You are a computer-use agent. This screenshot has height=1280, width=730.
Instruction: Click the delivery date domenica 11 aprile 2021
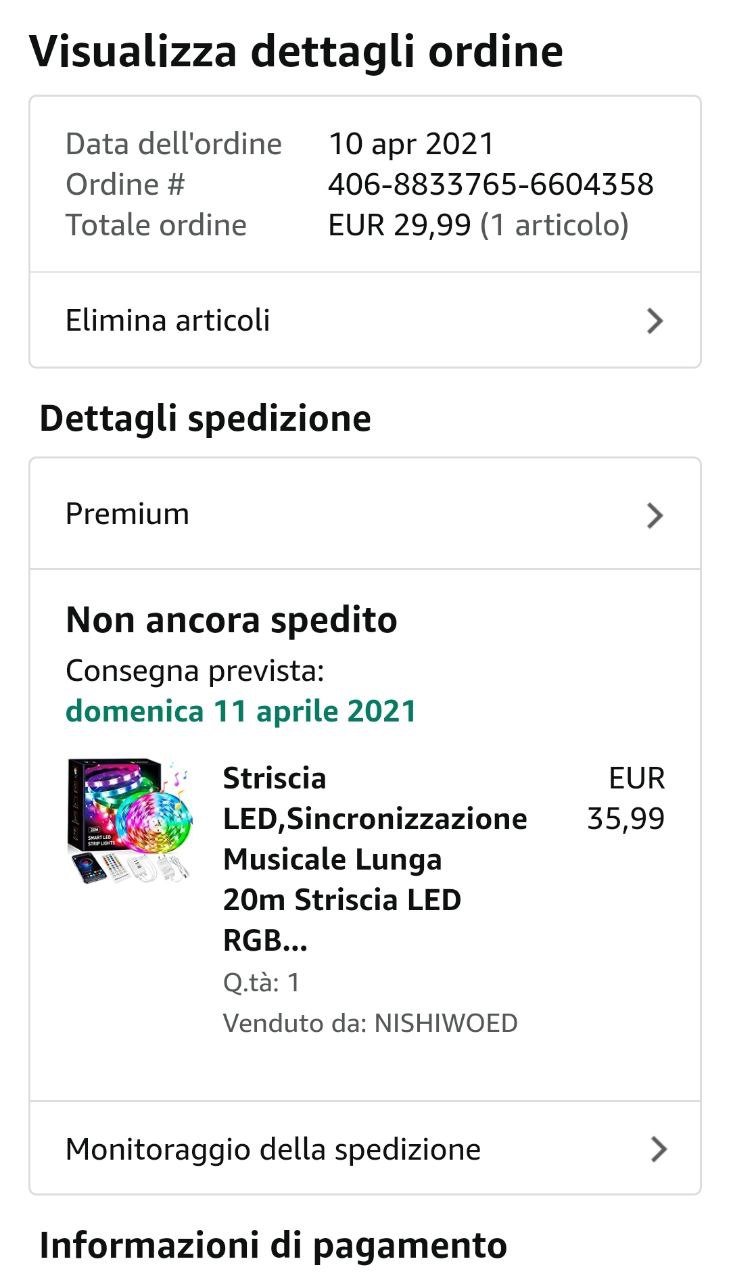click(241, 711)
